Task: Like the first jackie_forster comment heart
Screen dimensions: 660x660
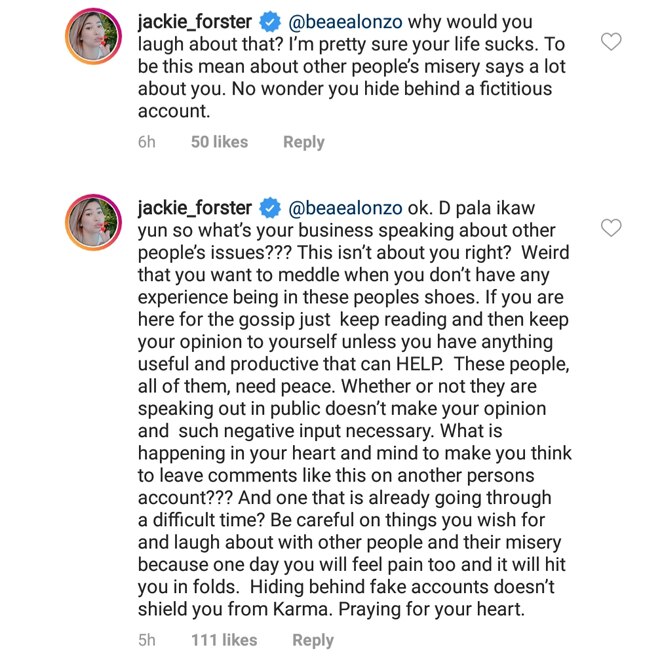Action: coord(611,42)
